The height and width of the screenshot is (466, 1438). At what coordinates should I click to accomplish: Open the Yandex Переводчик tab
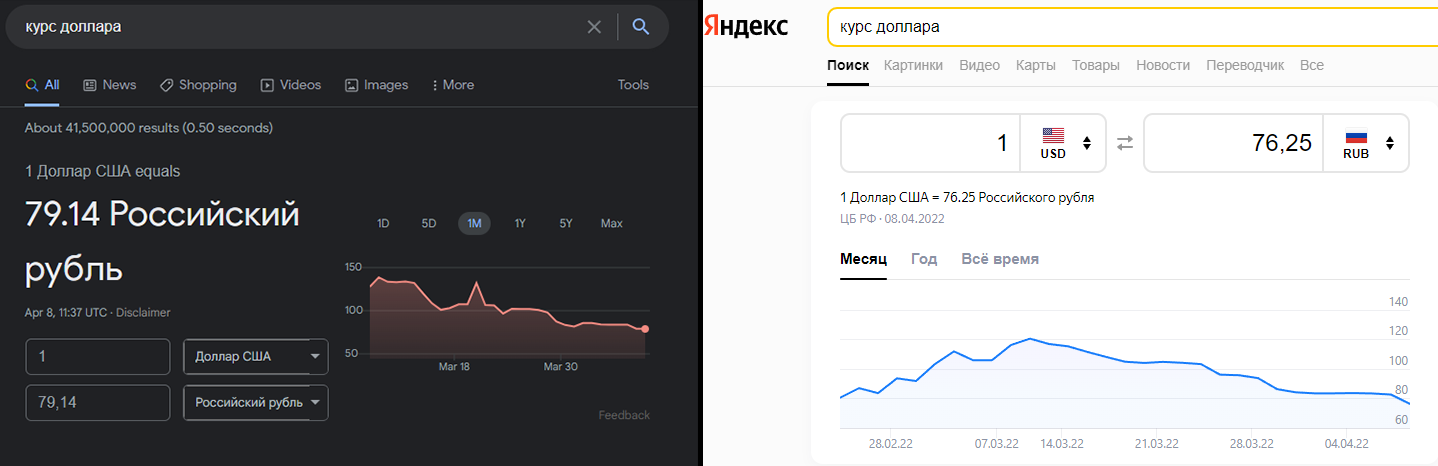click(1245, 65)
